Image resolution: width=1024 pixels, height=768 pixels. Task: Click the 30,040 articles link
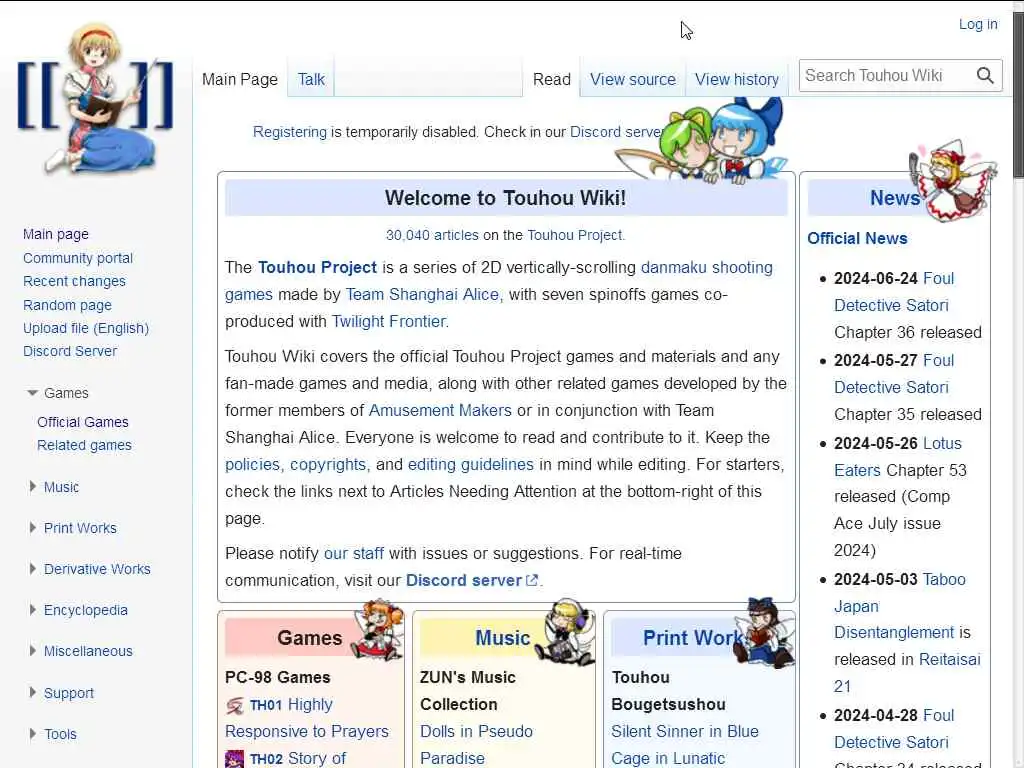tap(432, 235)
